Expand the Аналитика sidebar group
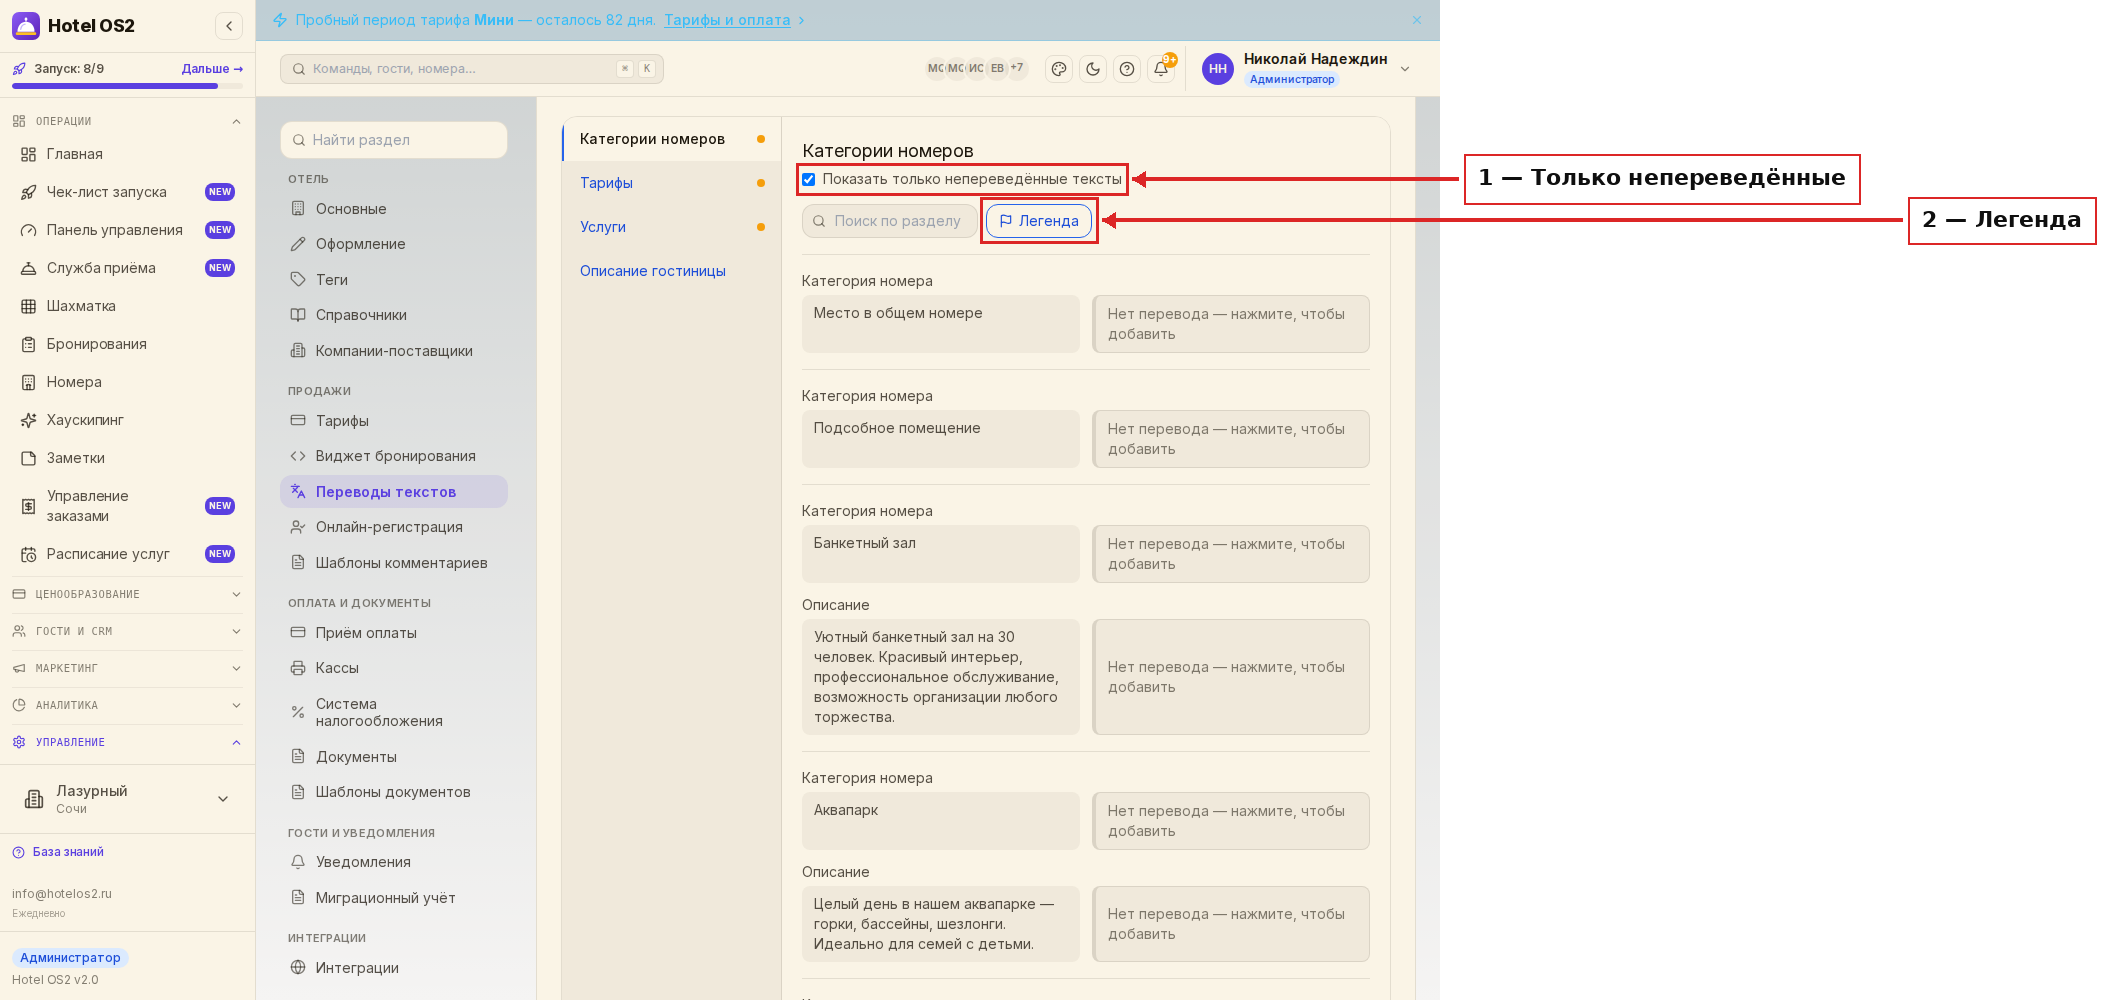 127,705
